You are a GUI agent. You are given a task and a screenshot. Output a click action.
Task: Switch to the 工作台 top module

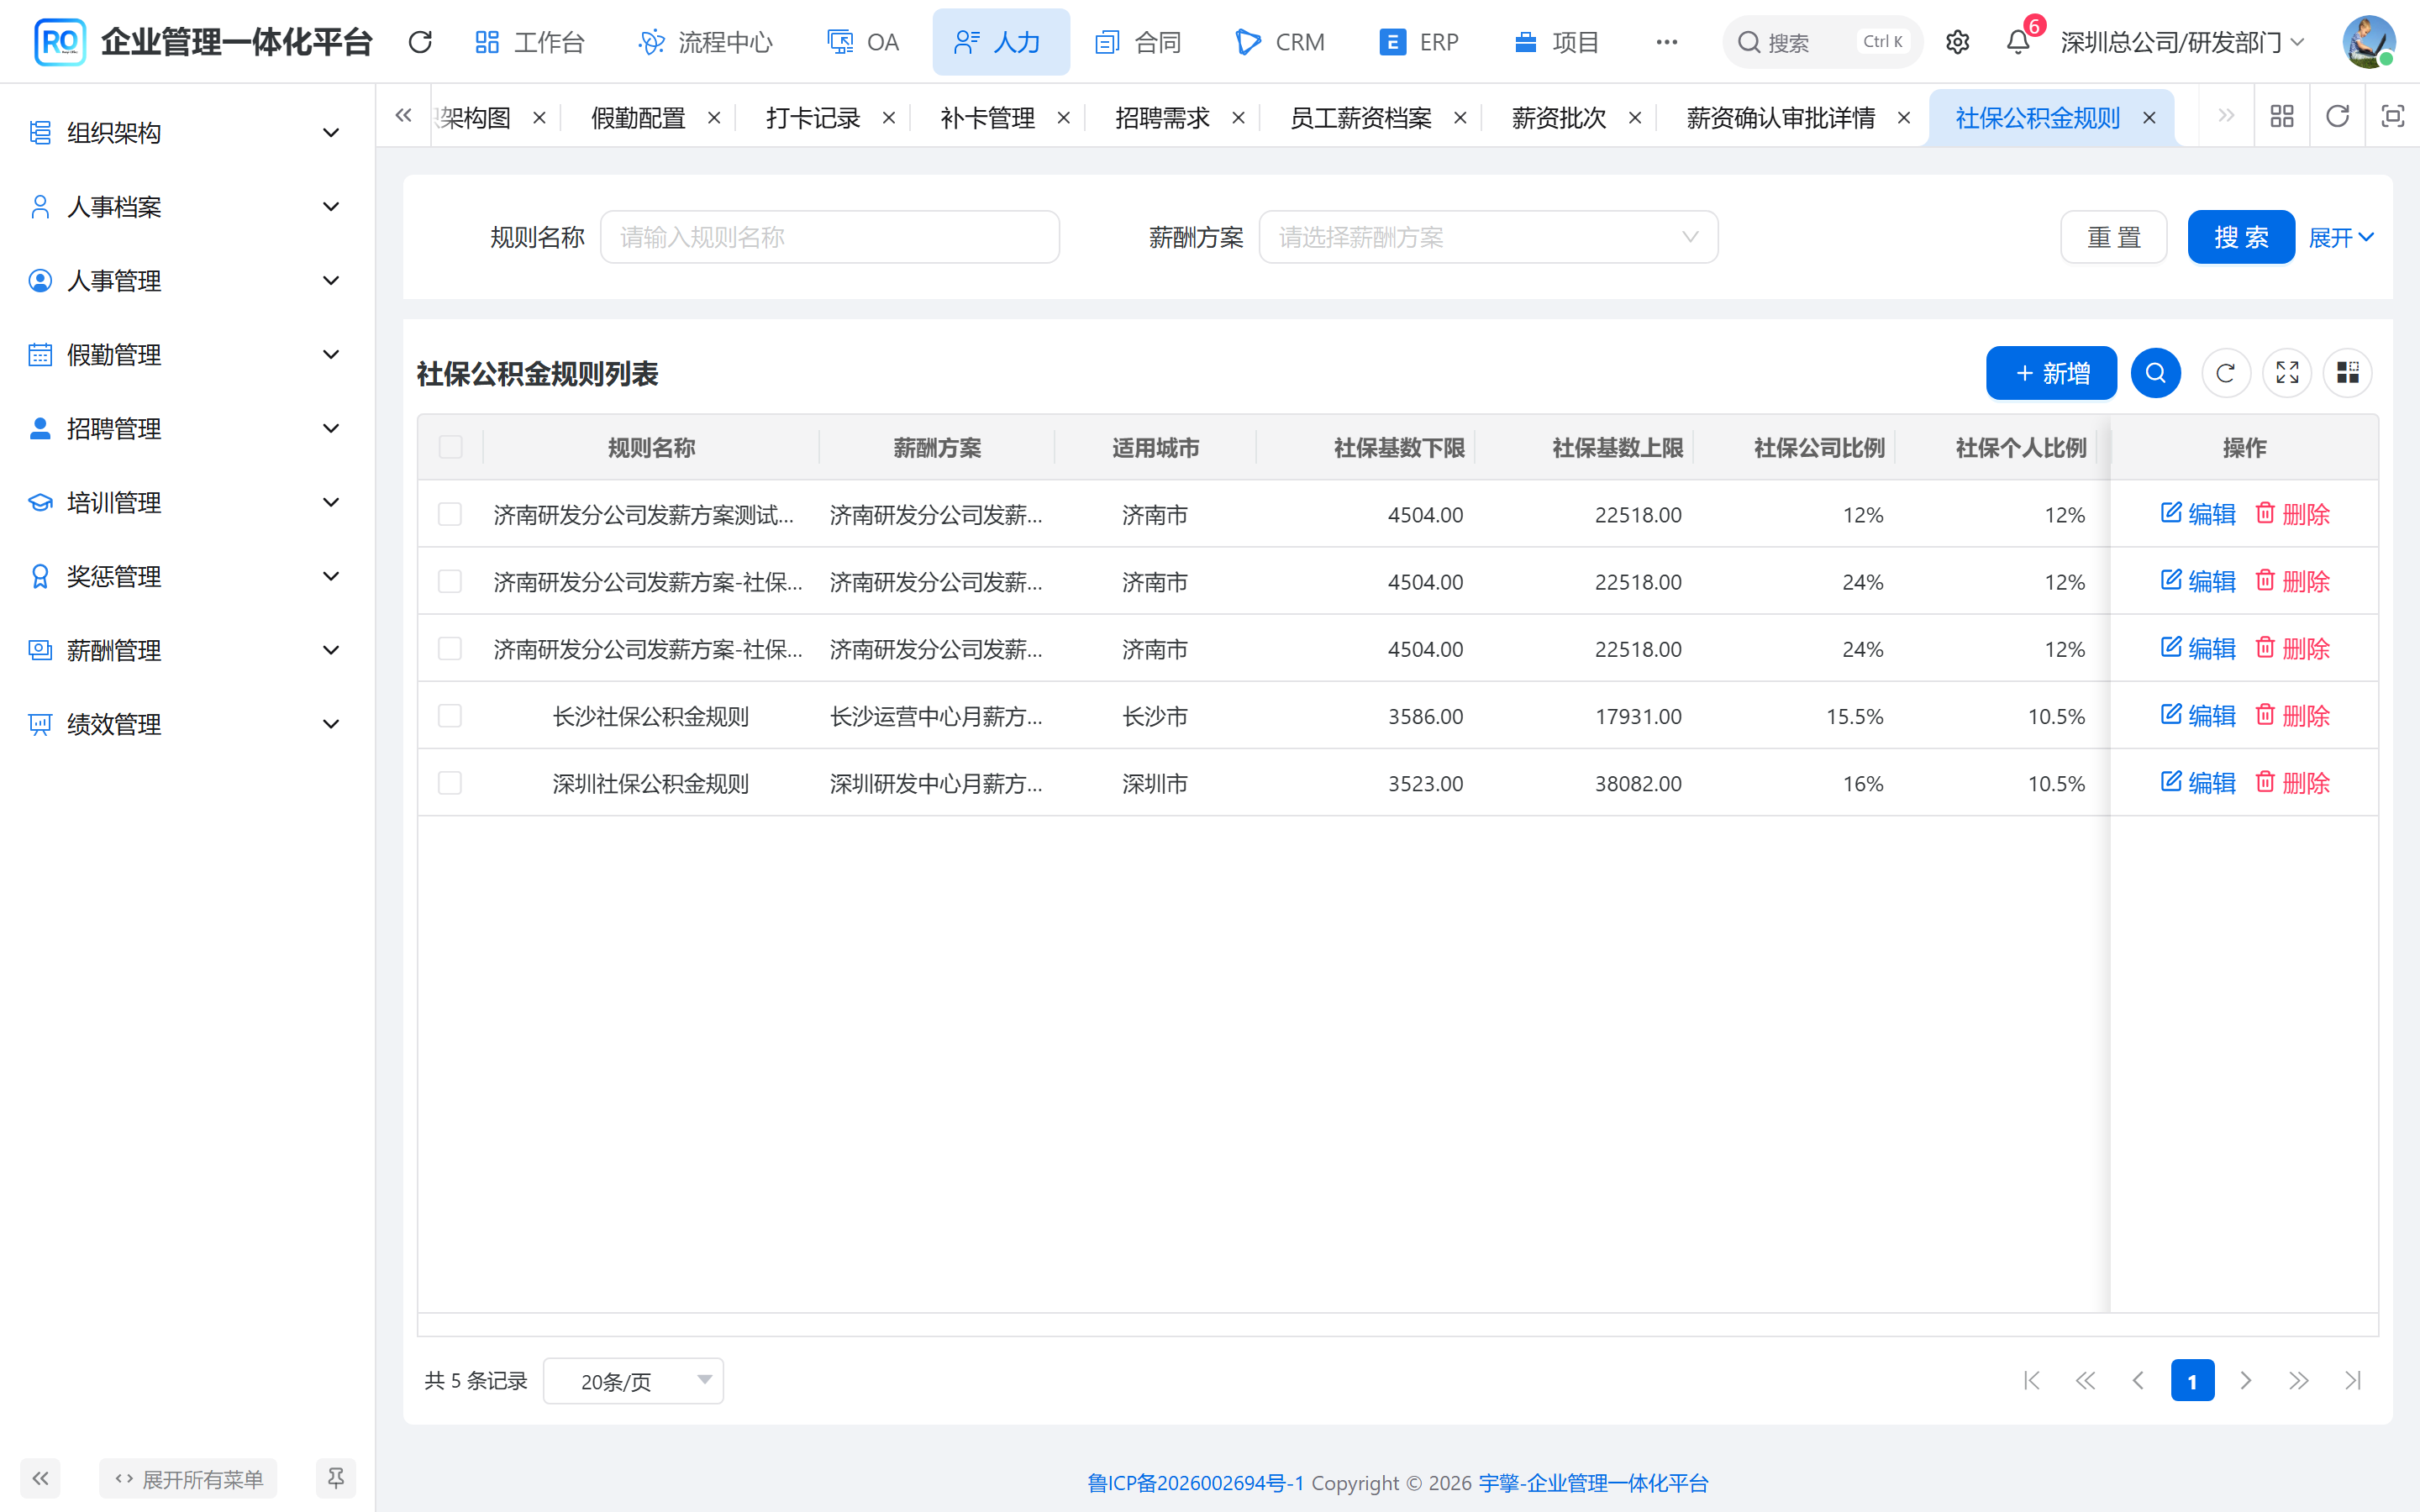coord(530,42)
